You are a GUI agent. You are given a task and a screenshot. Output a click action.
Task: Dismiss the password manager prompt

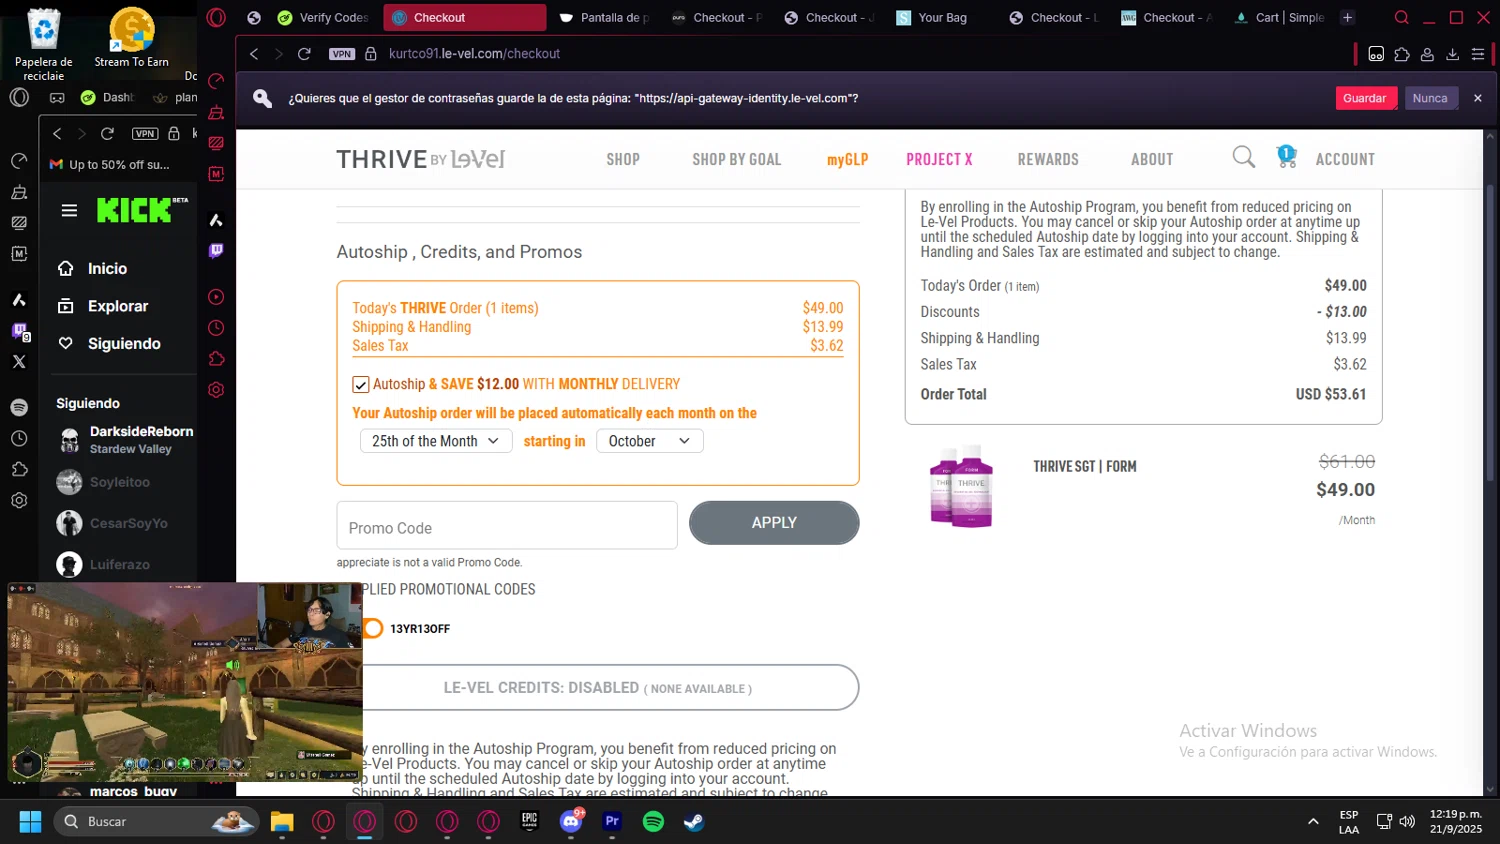pyautogui.click(x=1478, y=98)
